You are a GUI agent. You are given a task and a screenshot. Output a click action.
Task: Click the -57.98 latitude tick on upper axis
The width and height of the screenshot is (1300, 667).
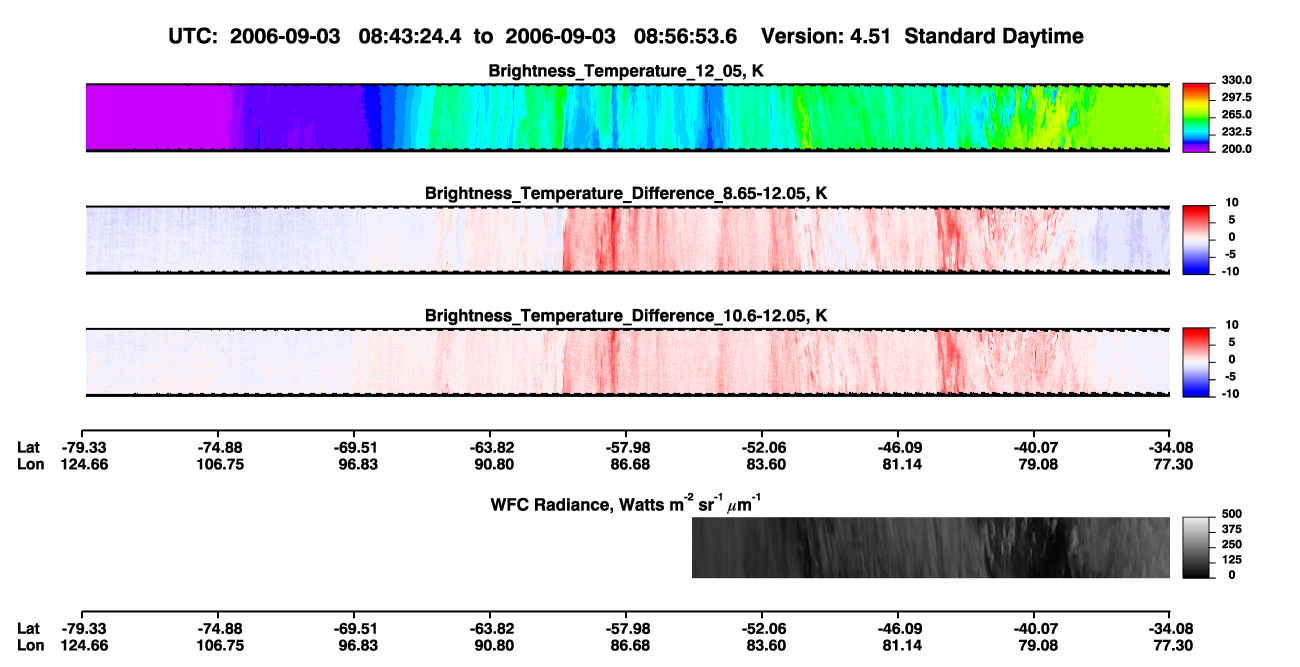pyautogui.click(x=626, y=447)
